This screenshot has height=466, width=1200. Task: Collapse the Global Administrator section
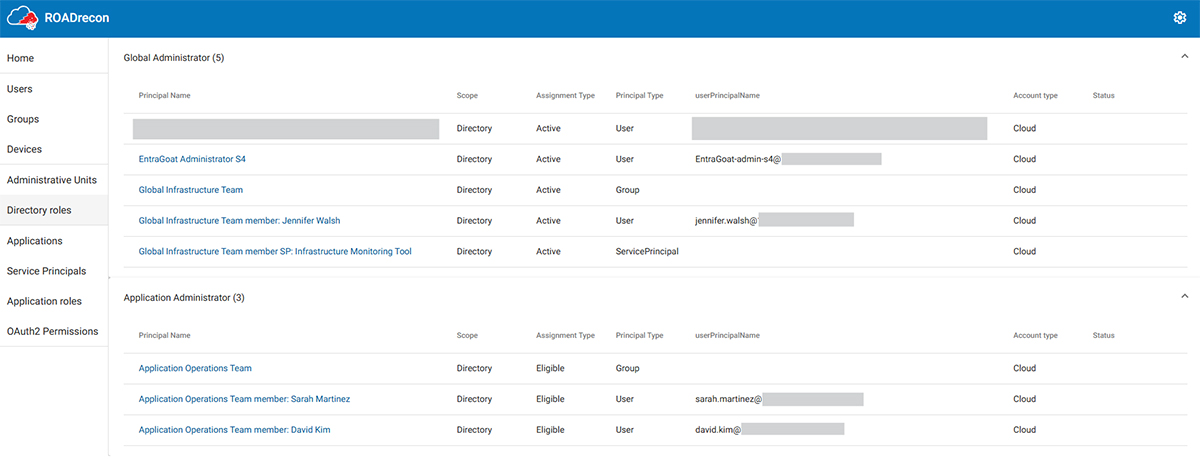click(1184, 58)
